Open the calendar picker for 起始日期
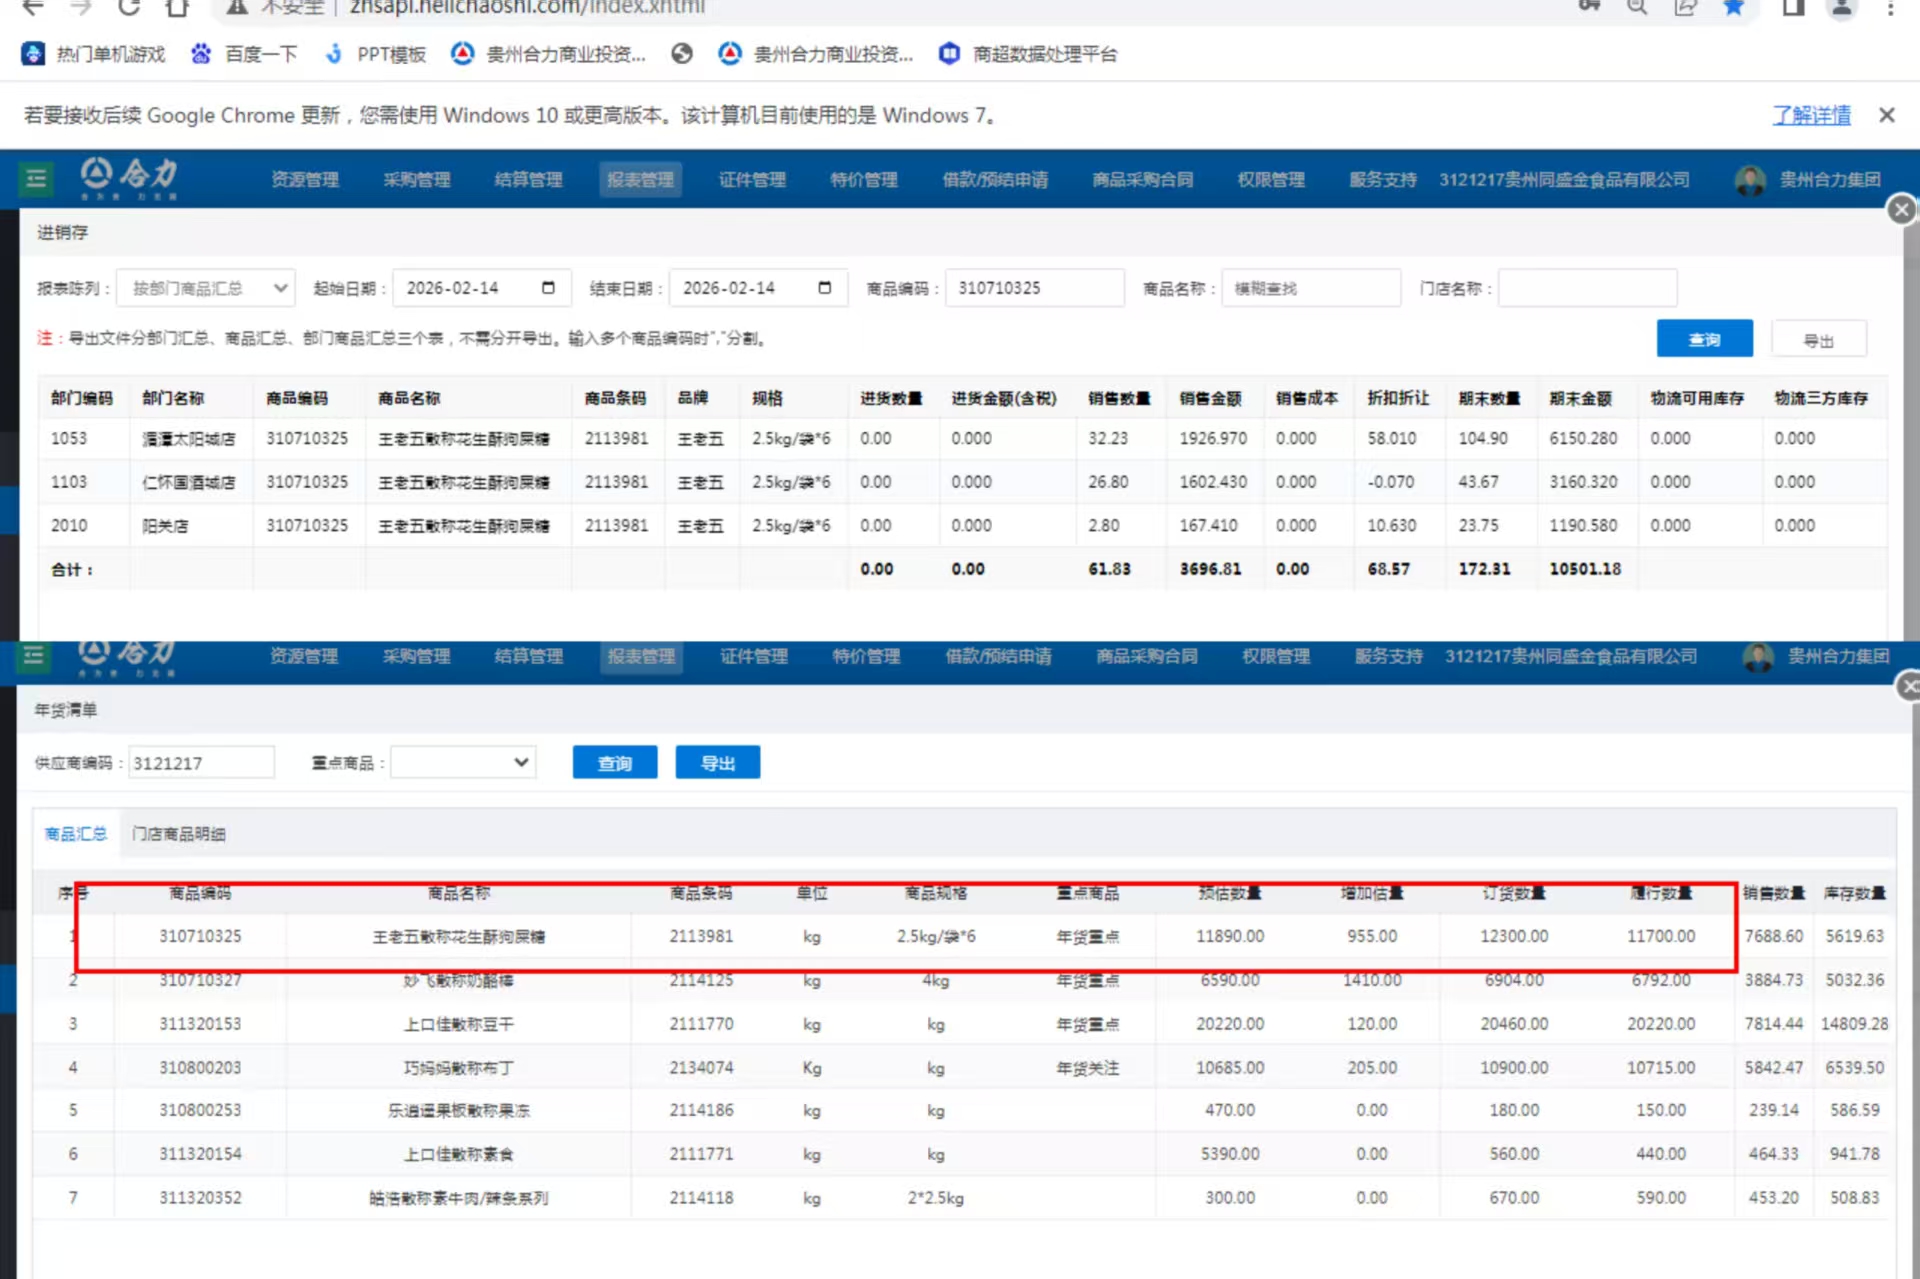Image resolution: width=1920 pixels, height=1279 pixels. [x=548, y=288]
